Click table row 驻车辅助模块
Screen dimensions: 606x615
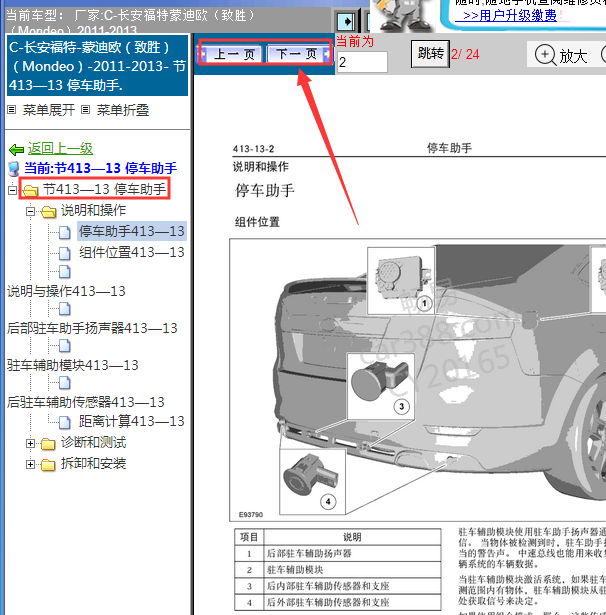[x=338, y=570]
